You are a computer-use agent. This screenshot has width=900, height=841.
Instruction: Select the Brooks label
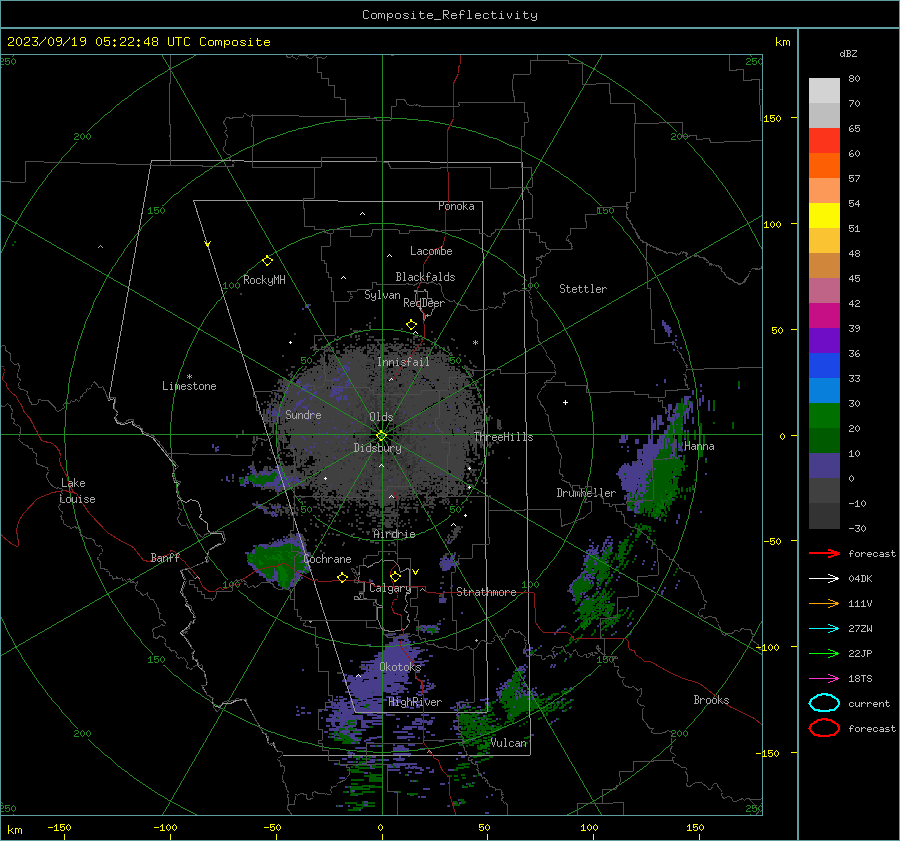[711, 700]
